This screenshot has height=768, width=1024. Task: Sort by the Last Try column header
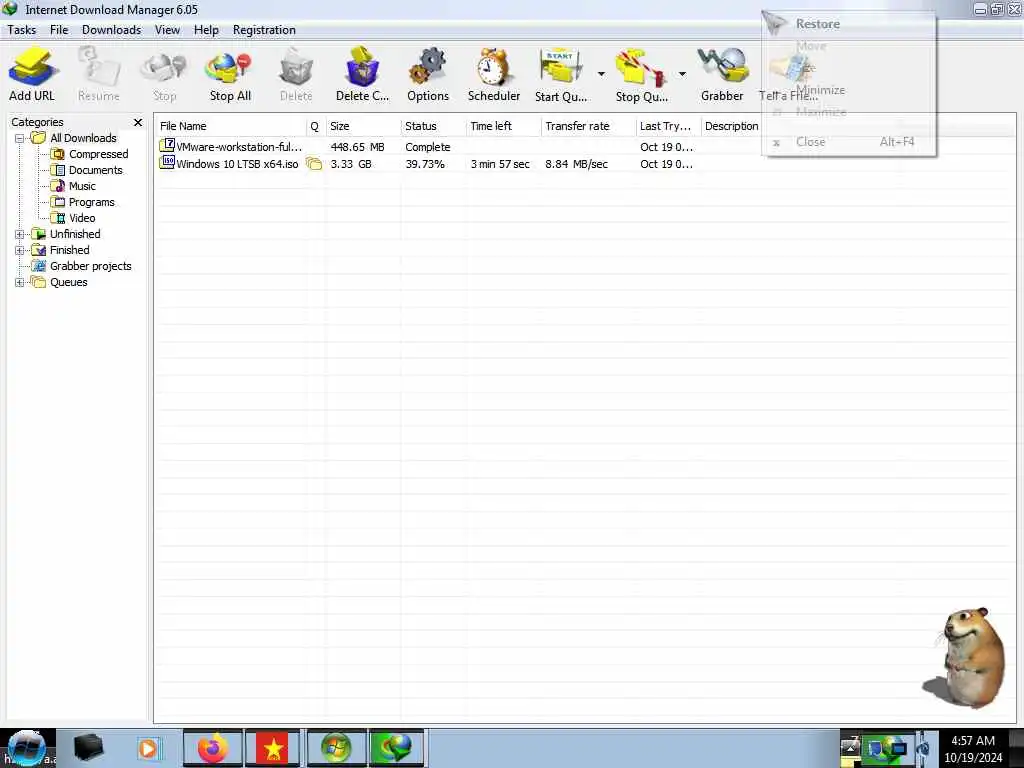pyautogui.click(x=668, y=126)
